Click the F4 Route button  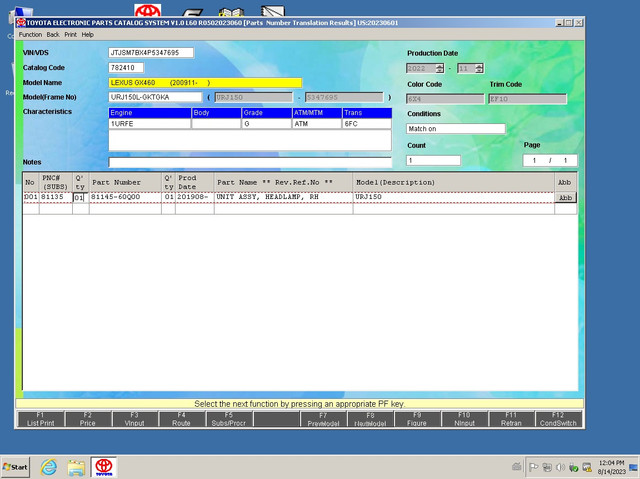tap(181, 419)
